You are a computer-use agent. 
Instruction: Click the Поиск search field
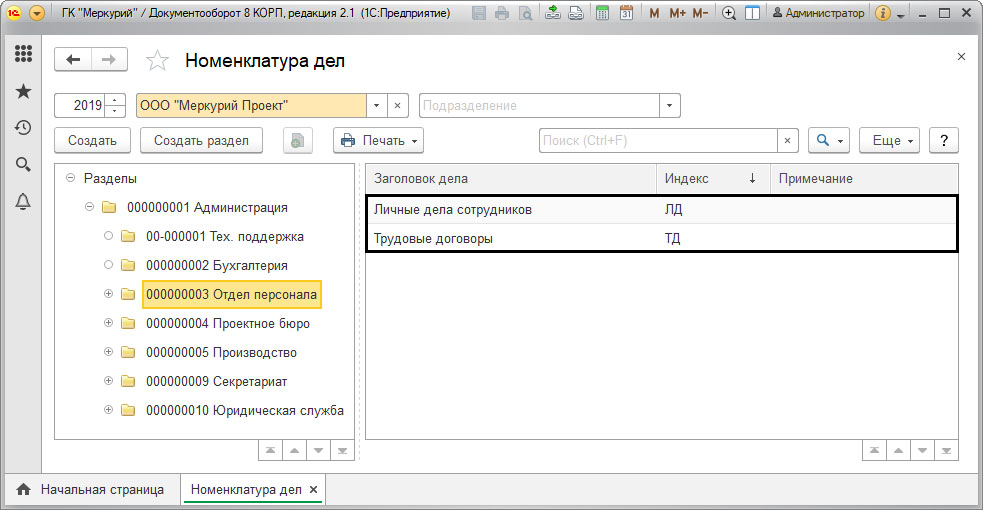click(x=658, y=141)
